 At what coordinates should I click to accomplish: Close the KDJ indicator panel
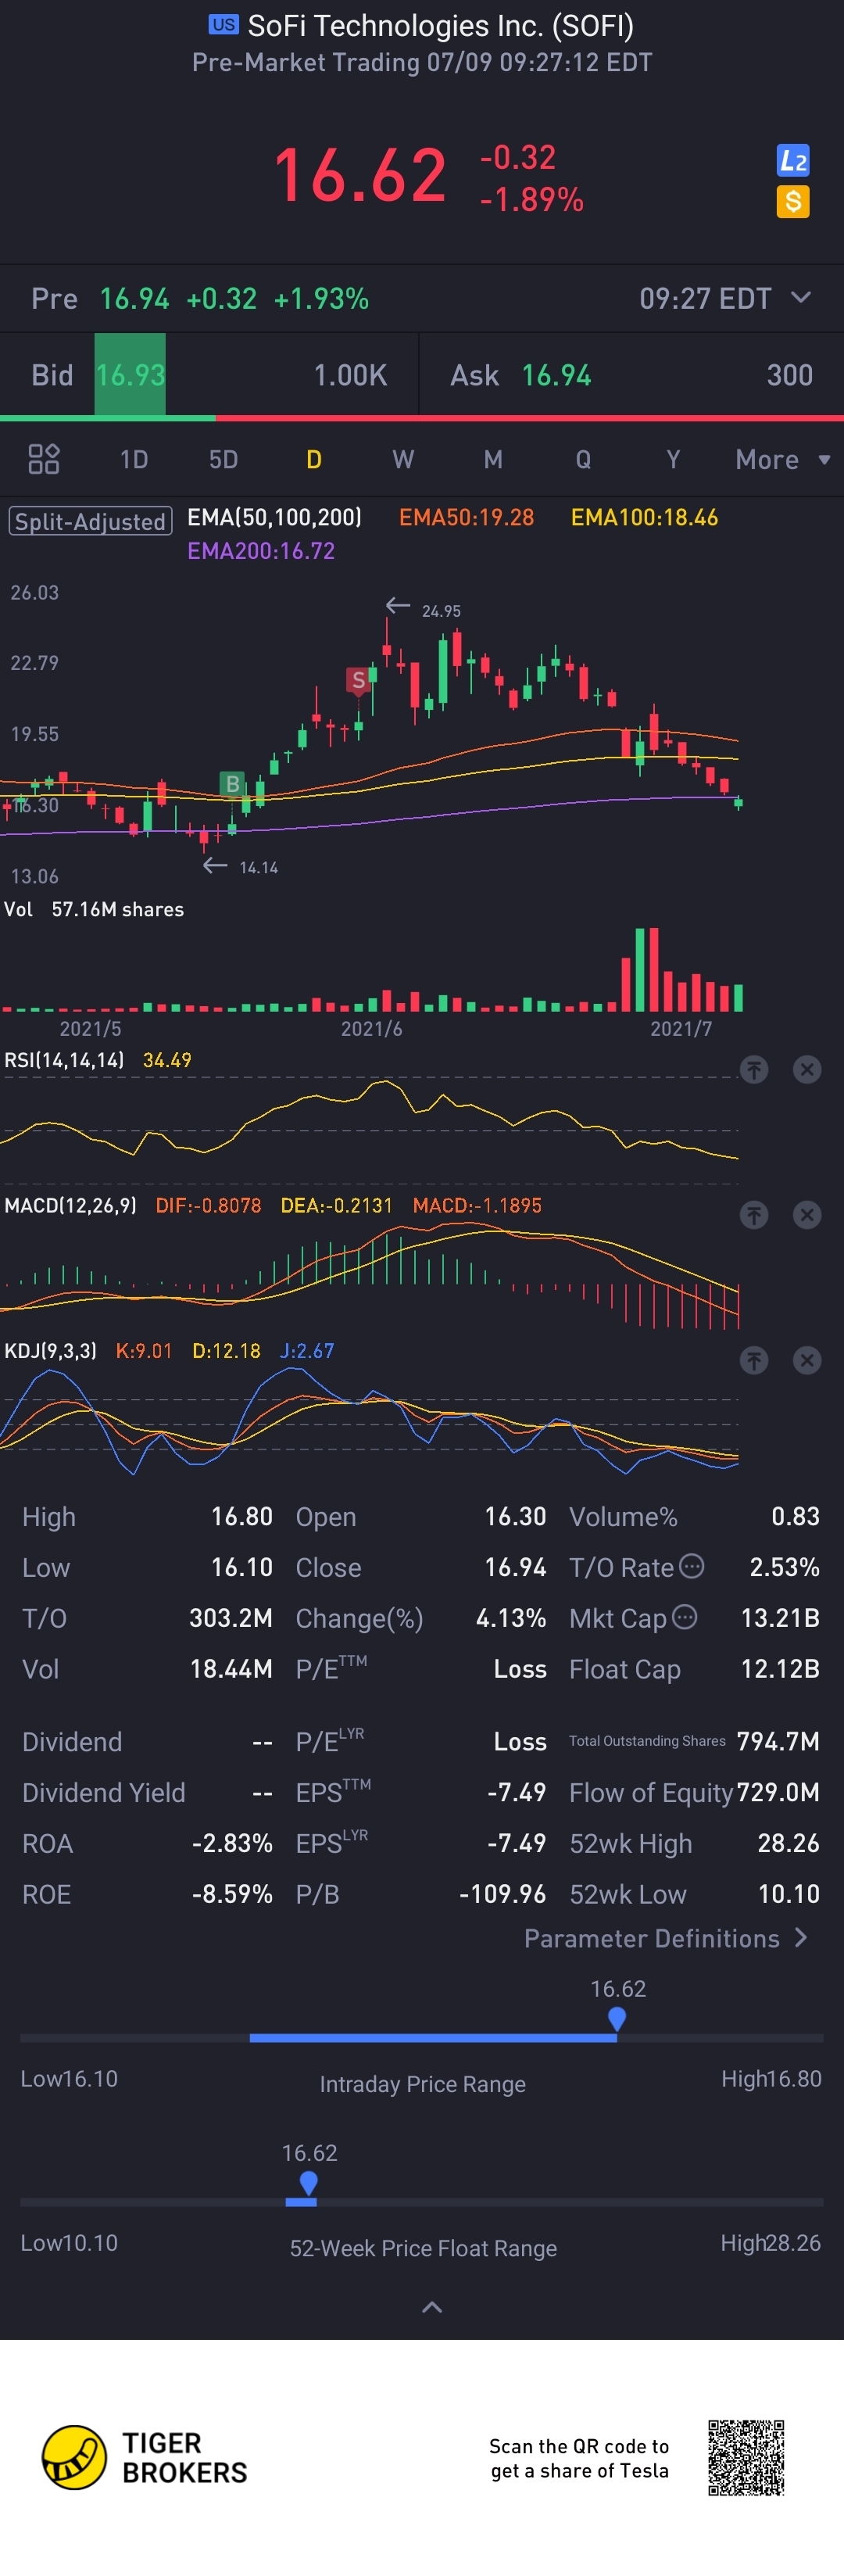pyautogui.click(x=807, y=1360)
